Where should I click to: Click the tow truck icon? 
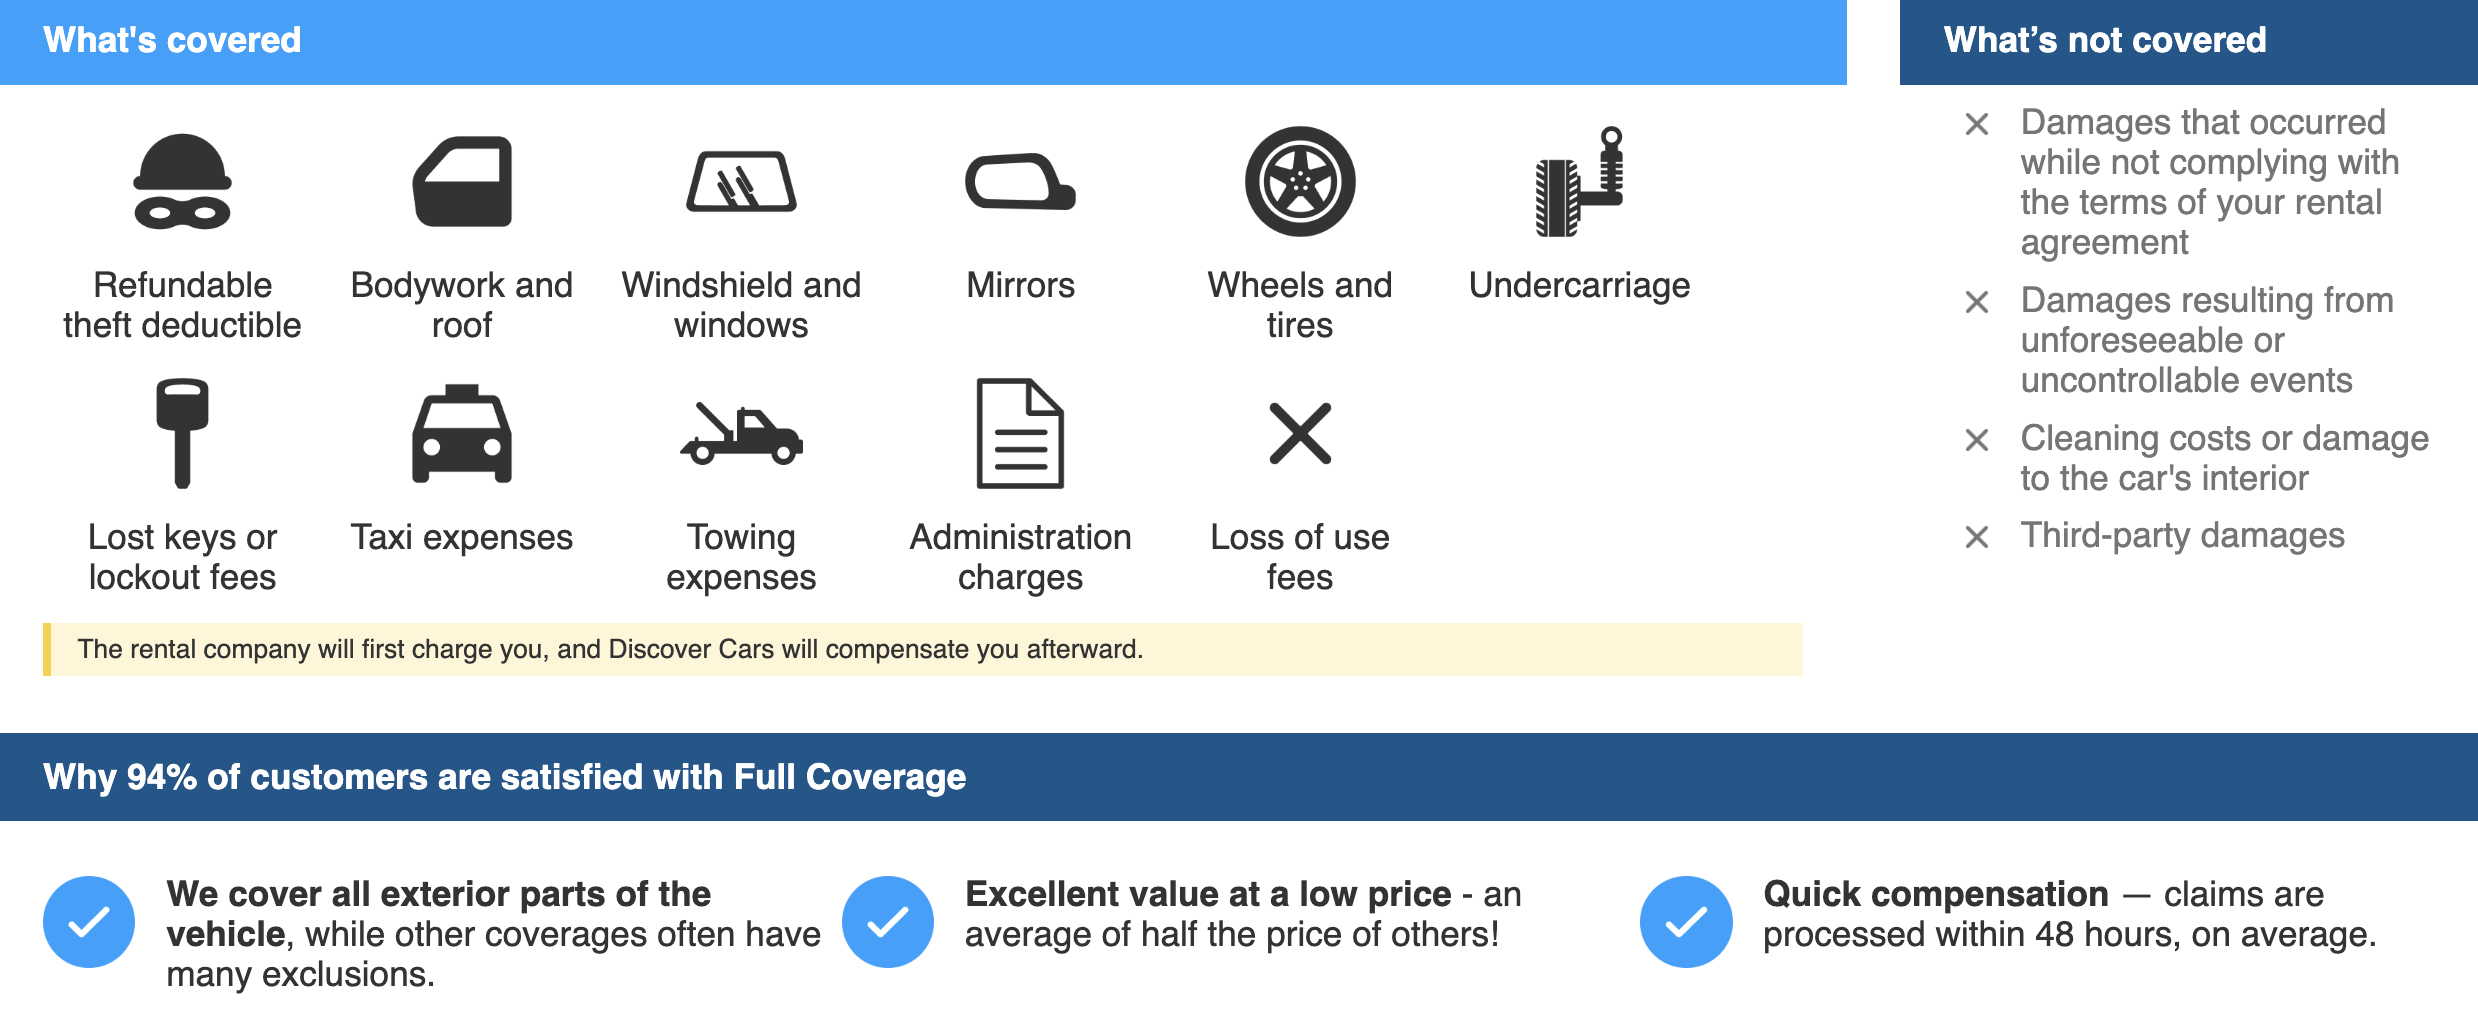pyautogui.click(x=741, y=435)
